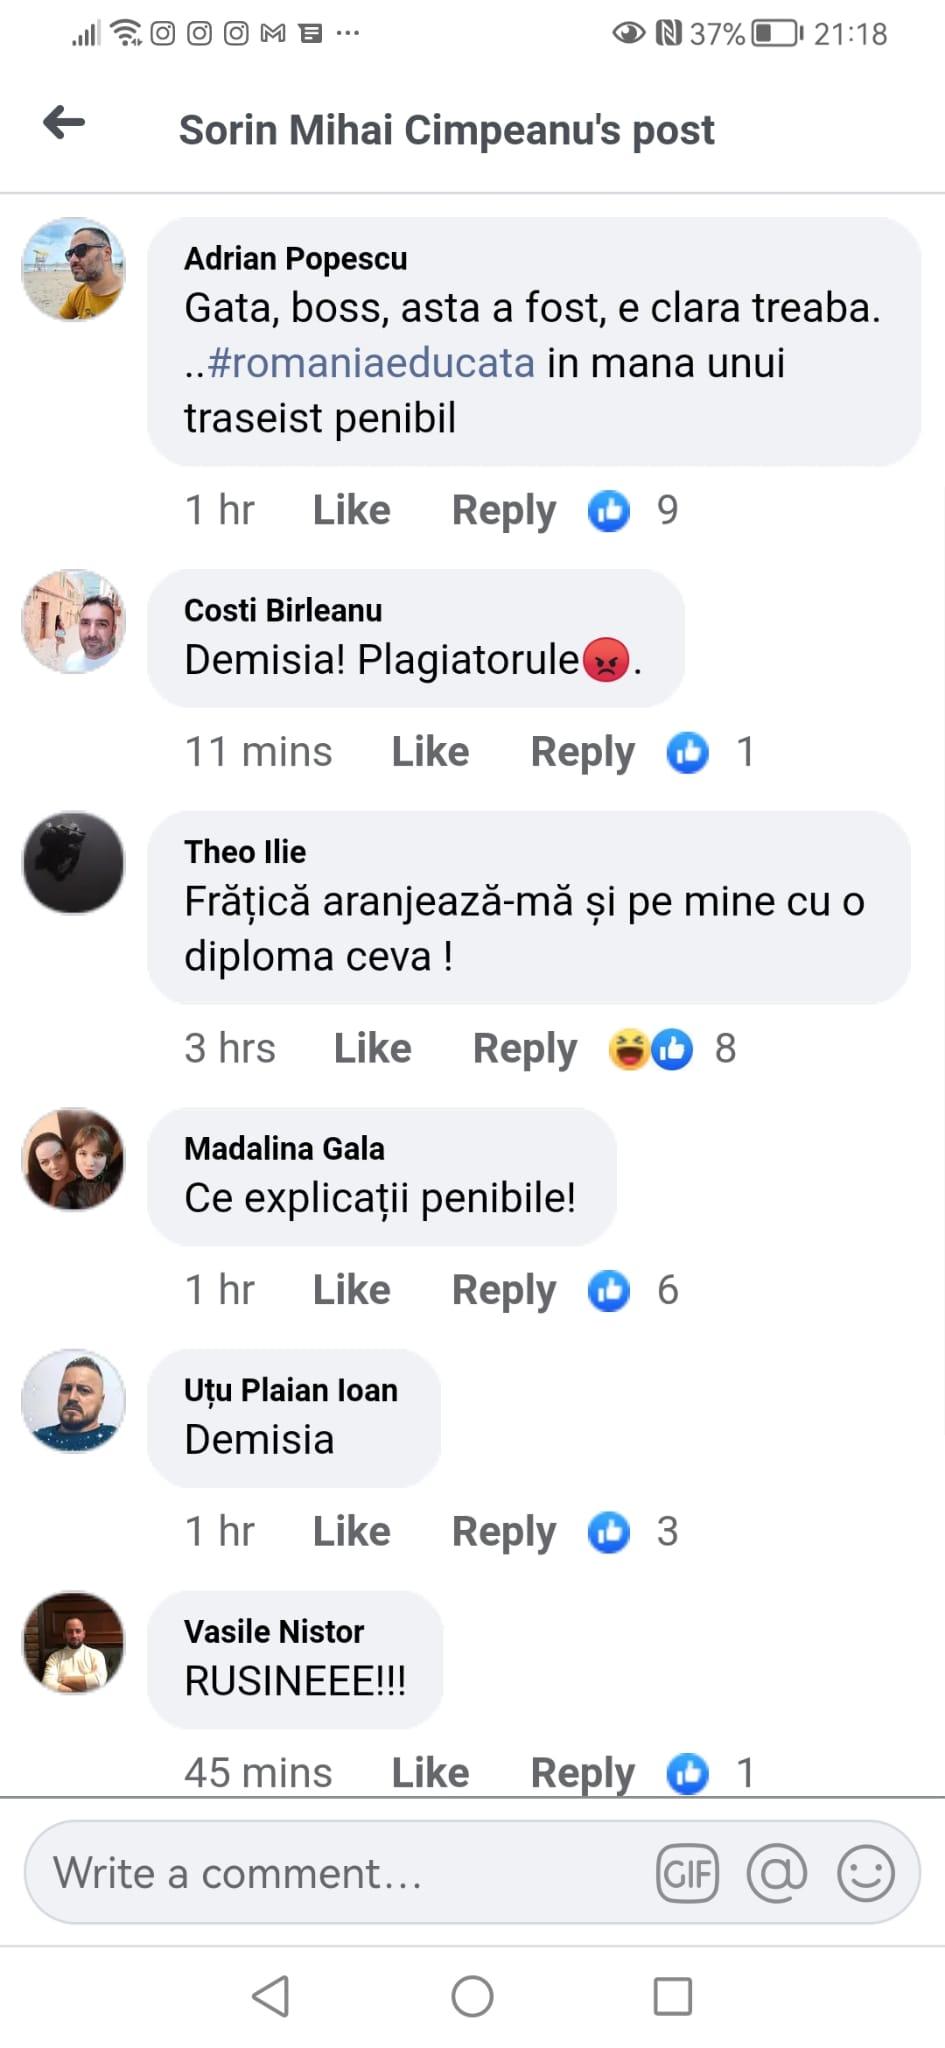The width and height of the screenshot is (945, 2048).
Task: Tap the @ mention icon
Action: point(776,1873)
